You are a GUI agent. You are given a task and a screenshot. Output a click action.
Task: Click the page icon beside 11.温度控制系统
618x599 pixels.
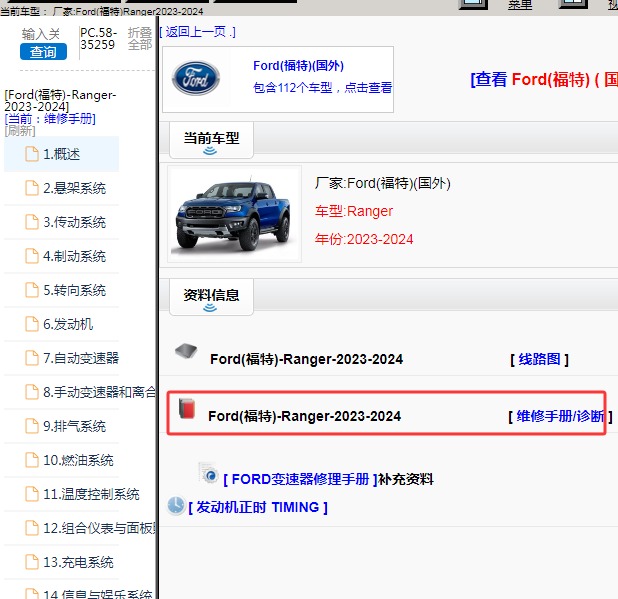[x=32, y=494]
